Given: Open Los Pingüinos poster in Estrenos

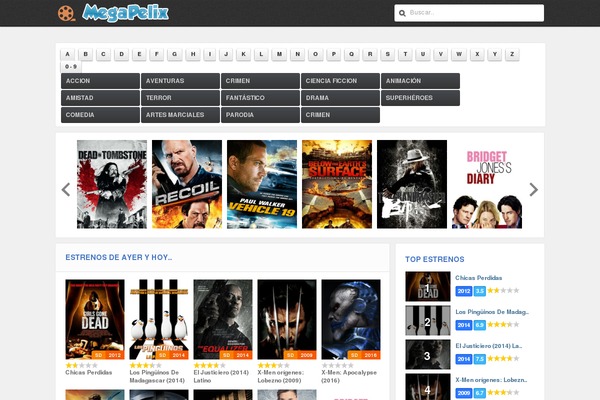Looking at the screenshot, I should click(159, 319).
